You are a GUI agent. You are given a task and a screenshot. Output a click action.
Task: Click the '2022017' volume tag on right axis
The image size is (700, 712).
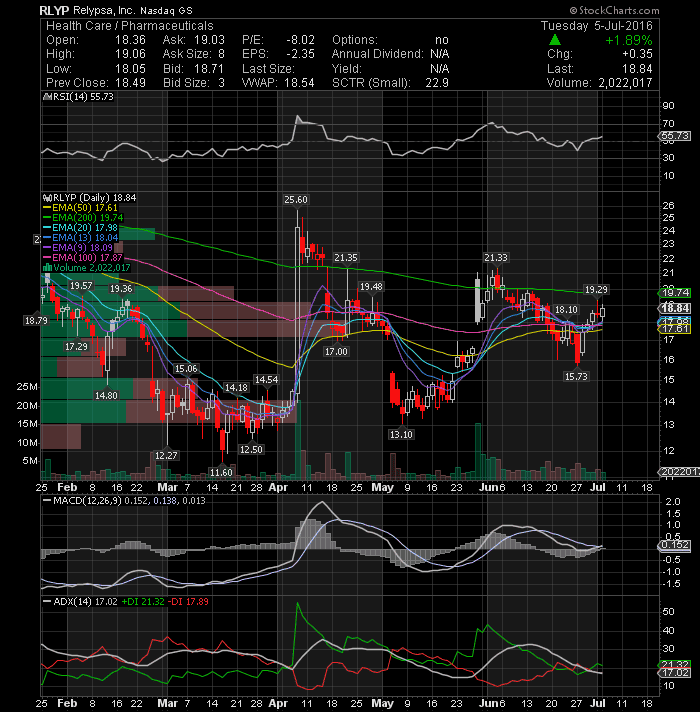coord(679,472)
